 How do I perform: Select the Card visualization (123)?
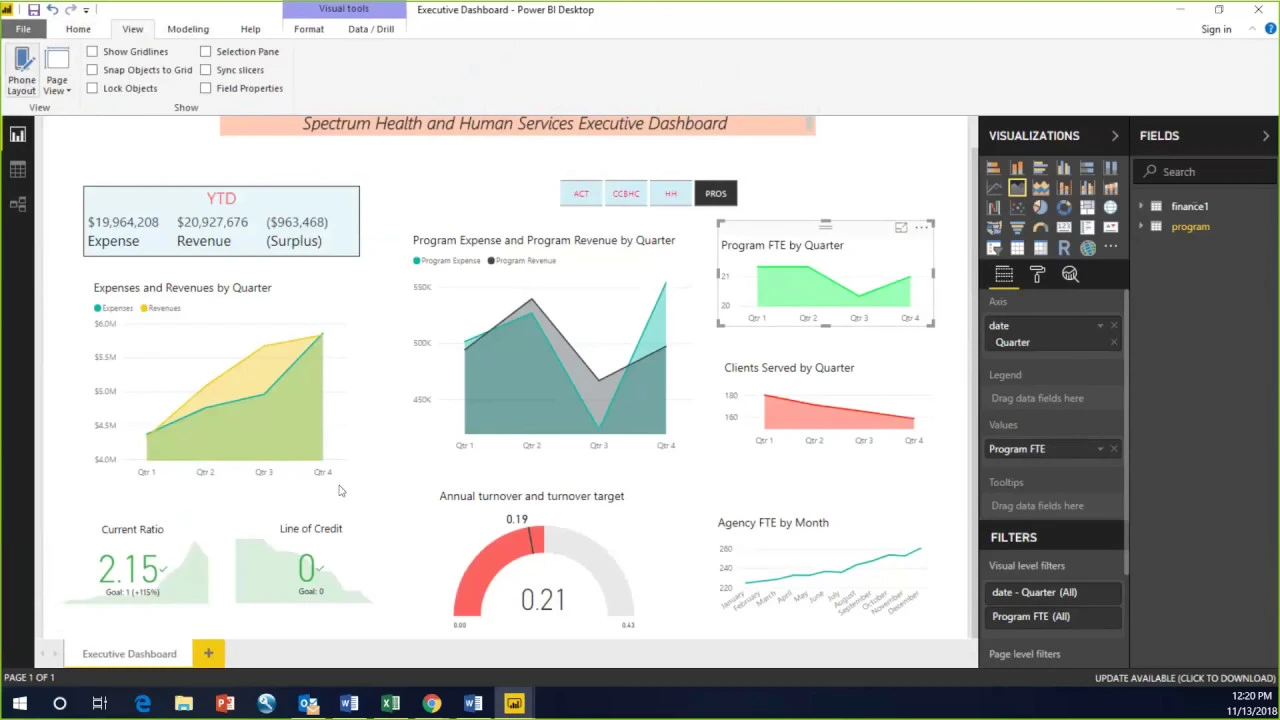1064,227
